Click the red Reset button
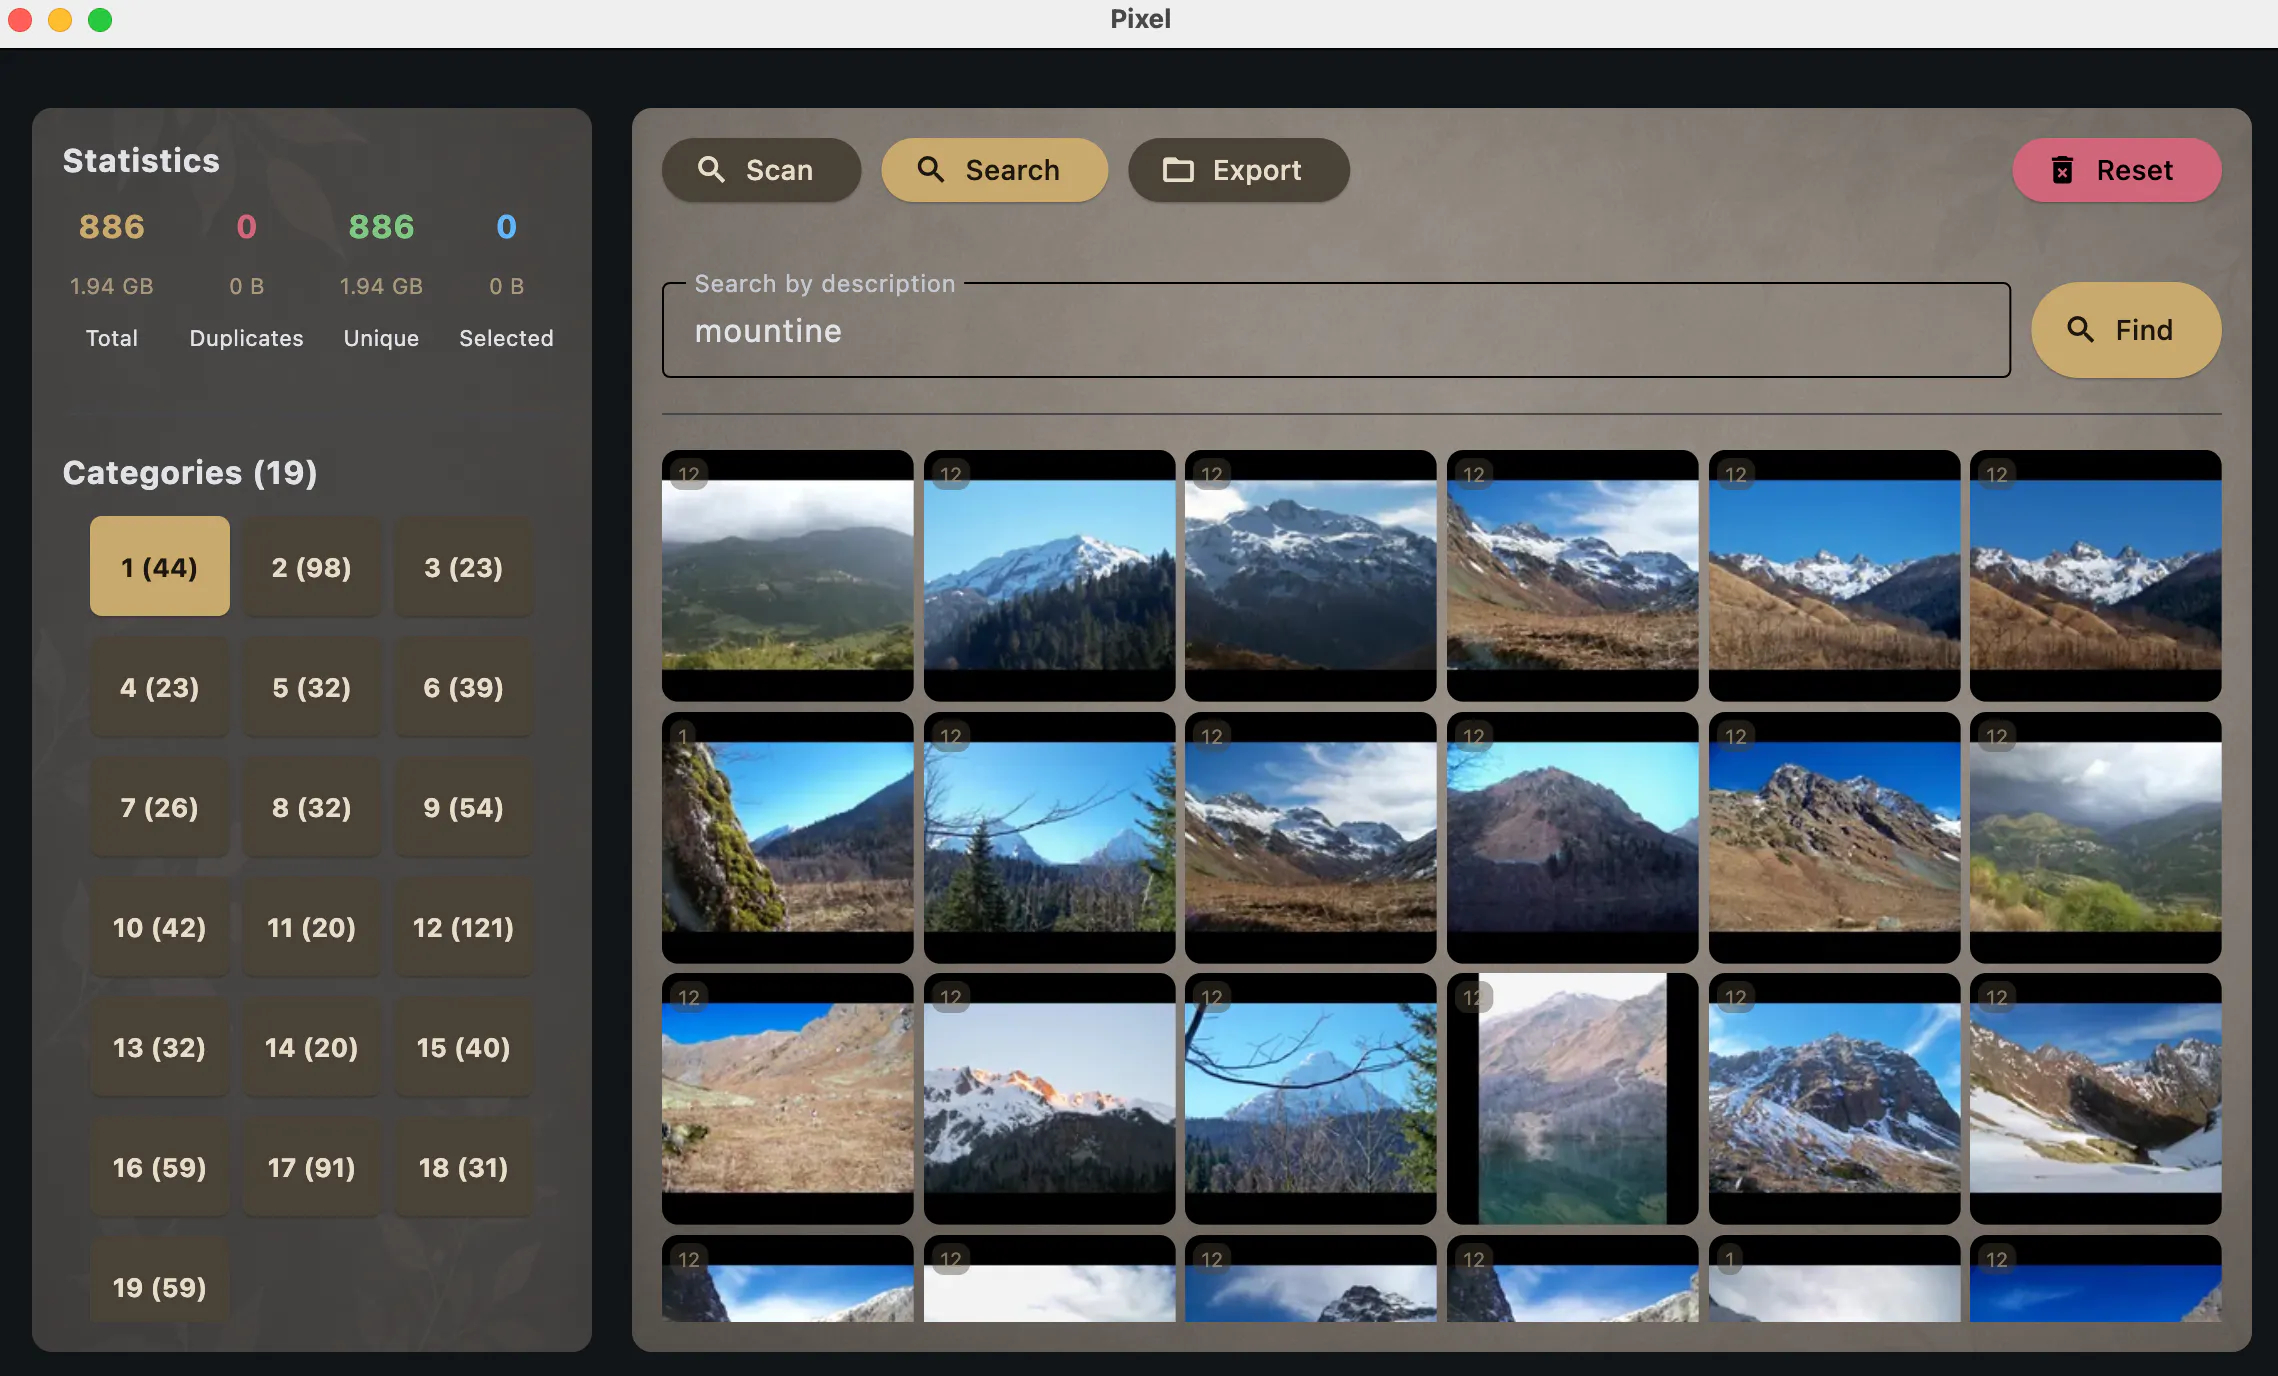The height and width of the screenshot is (1376, 2278). (2117, 170)
